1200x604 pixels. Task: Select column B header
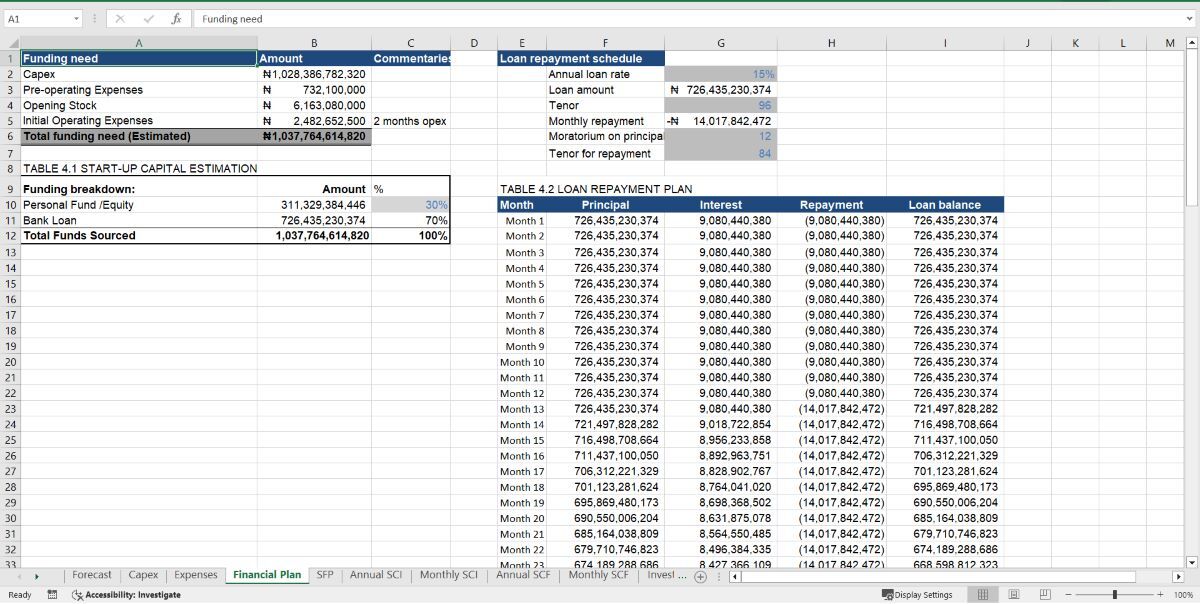coord(314,43)
